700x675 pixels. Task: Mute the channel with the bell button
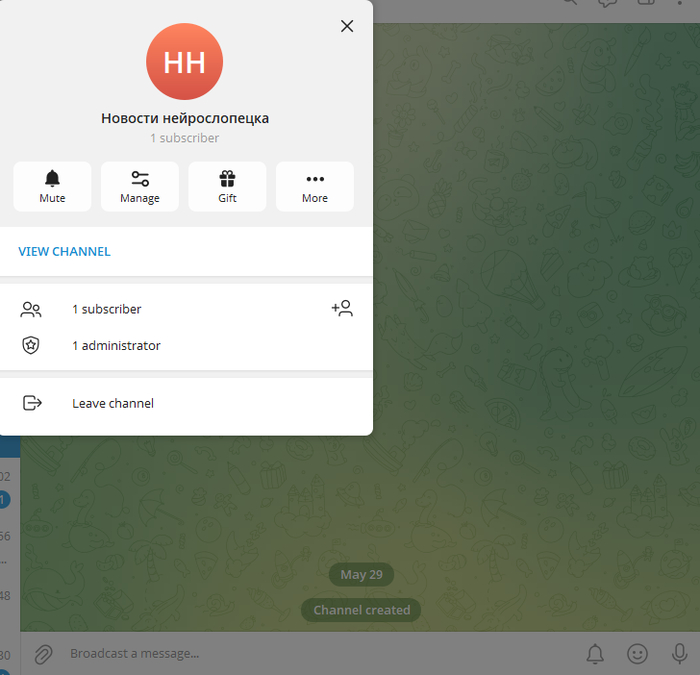click(x=52, y=187)
